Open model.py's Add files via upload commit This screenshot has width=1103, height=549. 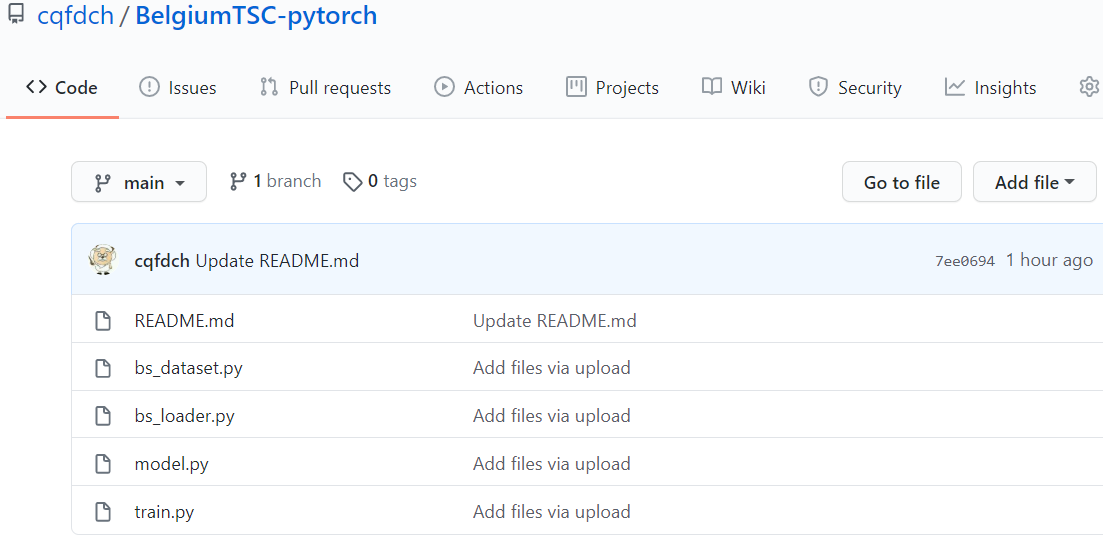click(x=552, y=464)
